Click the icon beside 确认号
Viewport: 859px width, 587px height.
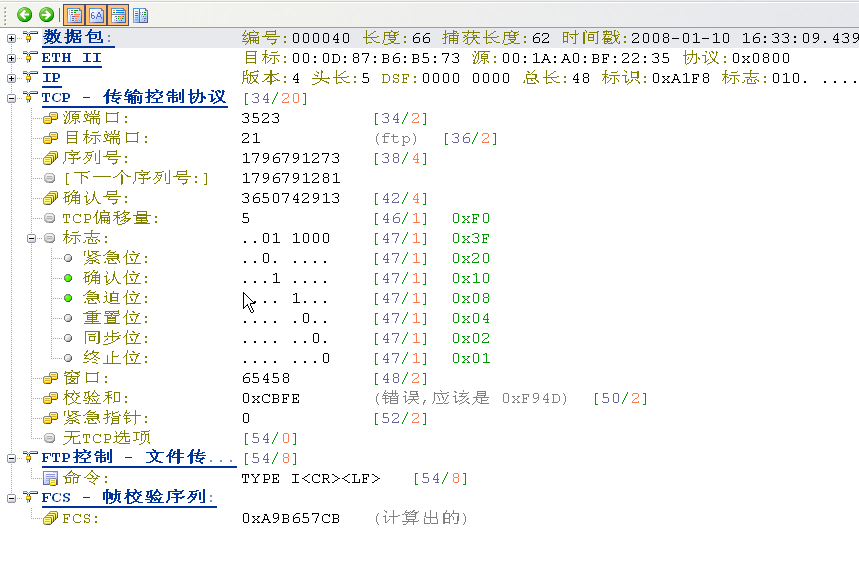click(50, 198)
